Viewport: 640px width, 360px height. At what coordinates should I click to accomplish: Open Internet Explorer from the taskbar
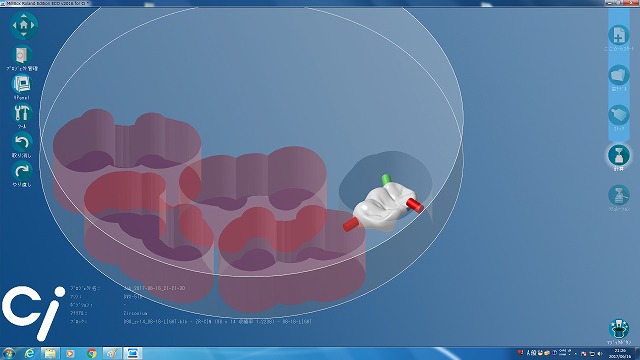click(x=29, y=353)
